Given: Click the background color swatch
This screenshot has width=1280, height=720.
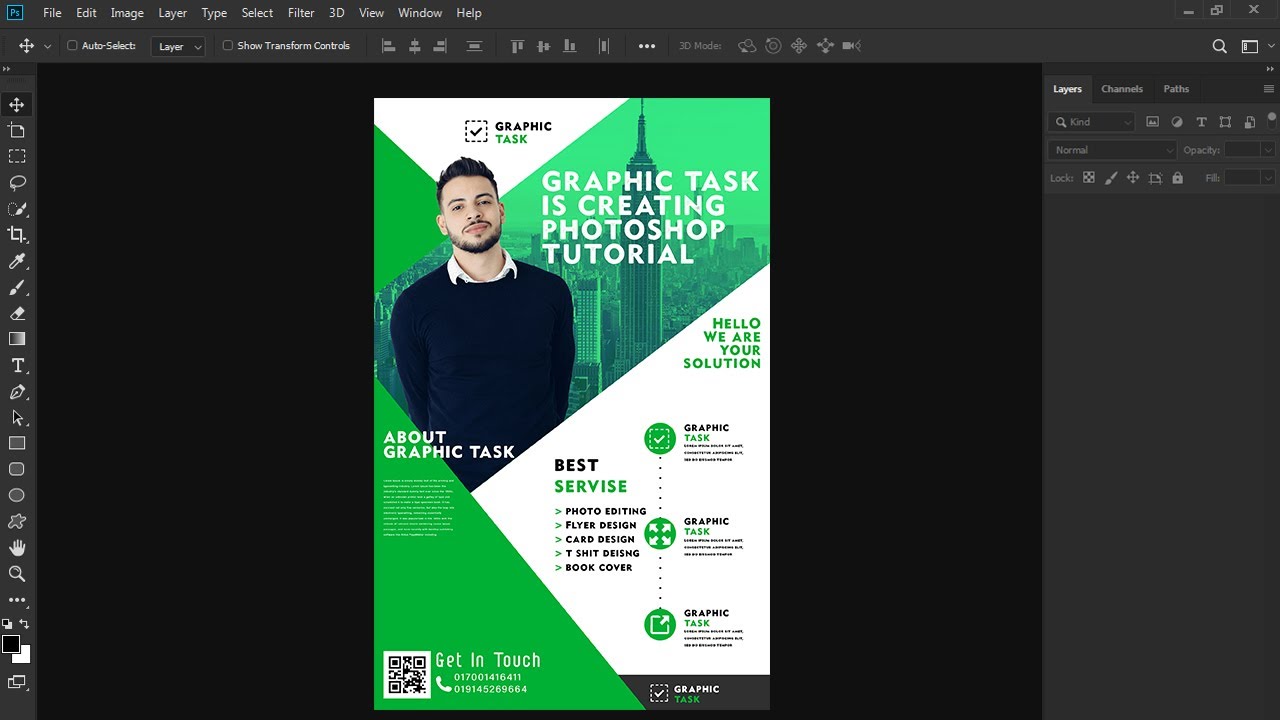Looking at the screenshot, I should click(x=25, y=657).
